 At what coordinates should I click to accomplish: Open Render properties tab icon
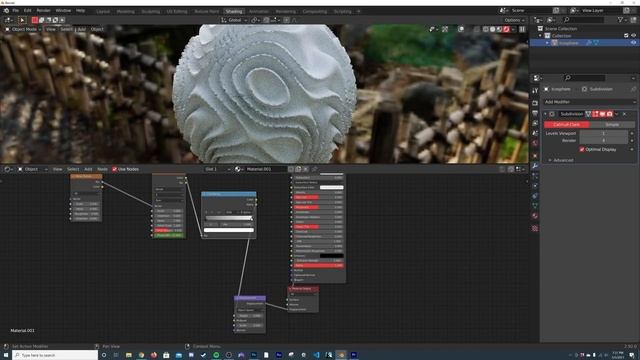pyautogui.click(x=535, y=102)
